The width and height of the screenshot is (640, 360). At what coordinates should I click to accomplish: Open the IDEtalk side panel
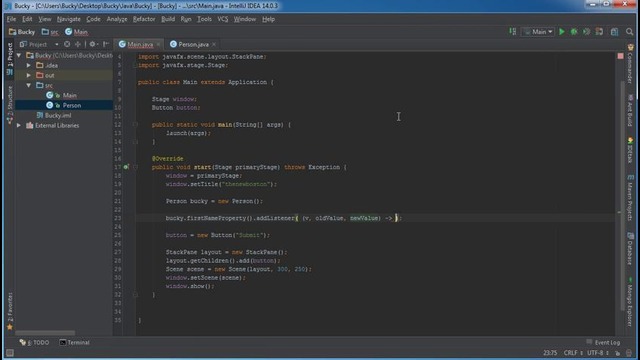point(630,151)
